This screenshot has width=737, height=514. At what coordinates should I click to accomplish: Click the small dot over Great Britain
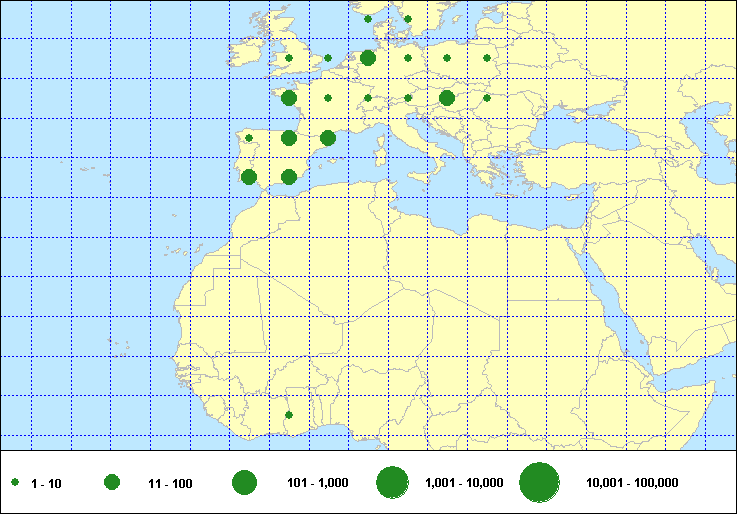pyautogui.click(x=289, y=58)
